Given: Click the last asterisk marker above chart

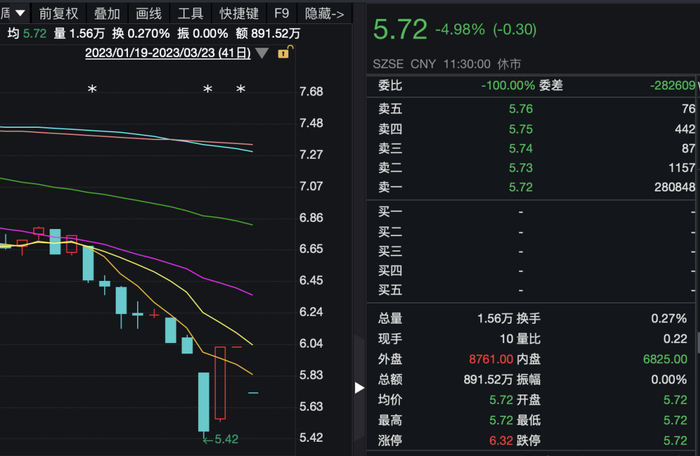Looking at the screenshot, I should coord(240,91).
